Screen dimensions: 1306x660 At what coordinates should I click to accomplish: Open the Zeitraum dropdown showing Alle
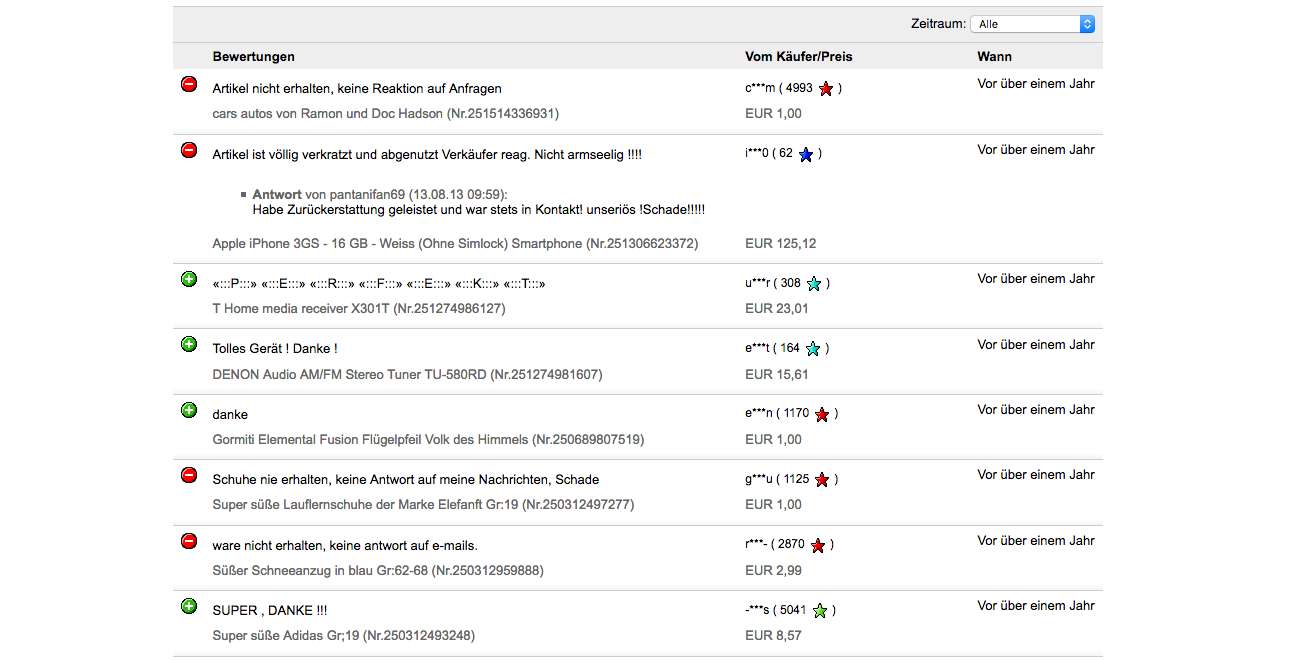(1037, 24)
